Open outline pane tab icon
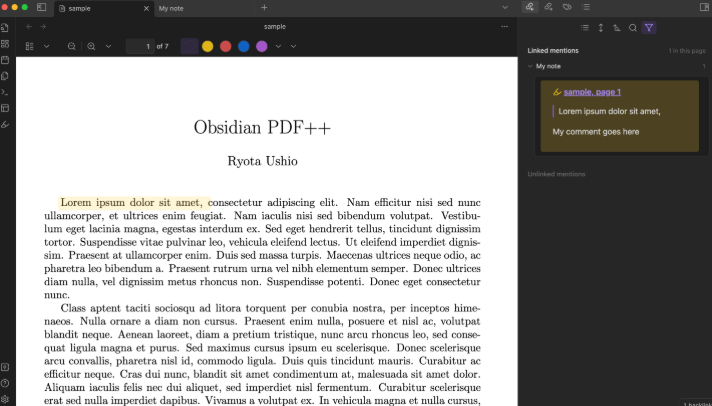 (x=586, y=7)
